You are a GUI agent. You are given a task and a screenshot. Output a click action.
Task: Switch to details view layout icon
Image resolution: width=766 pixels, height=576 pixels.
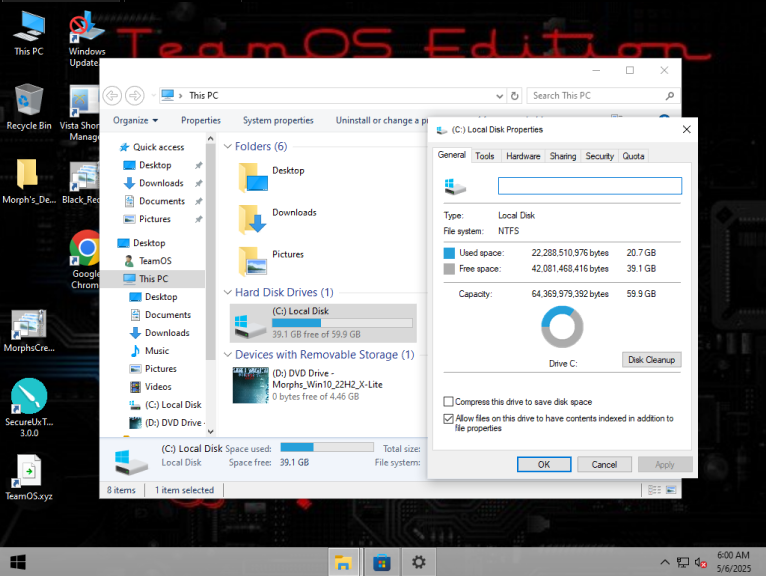pos(654,490)
